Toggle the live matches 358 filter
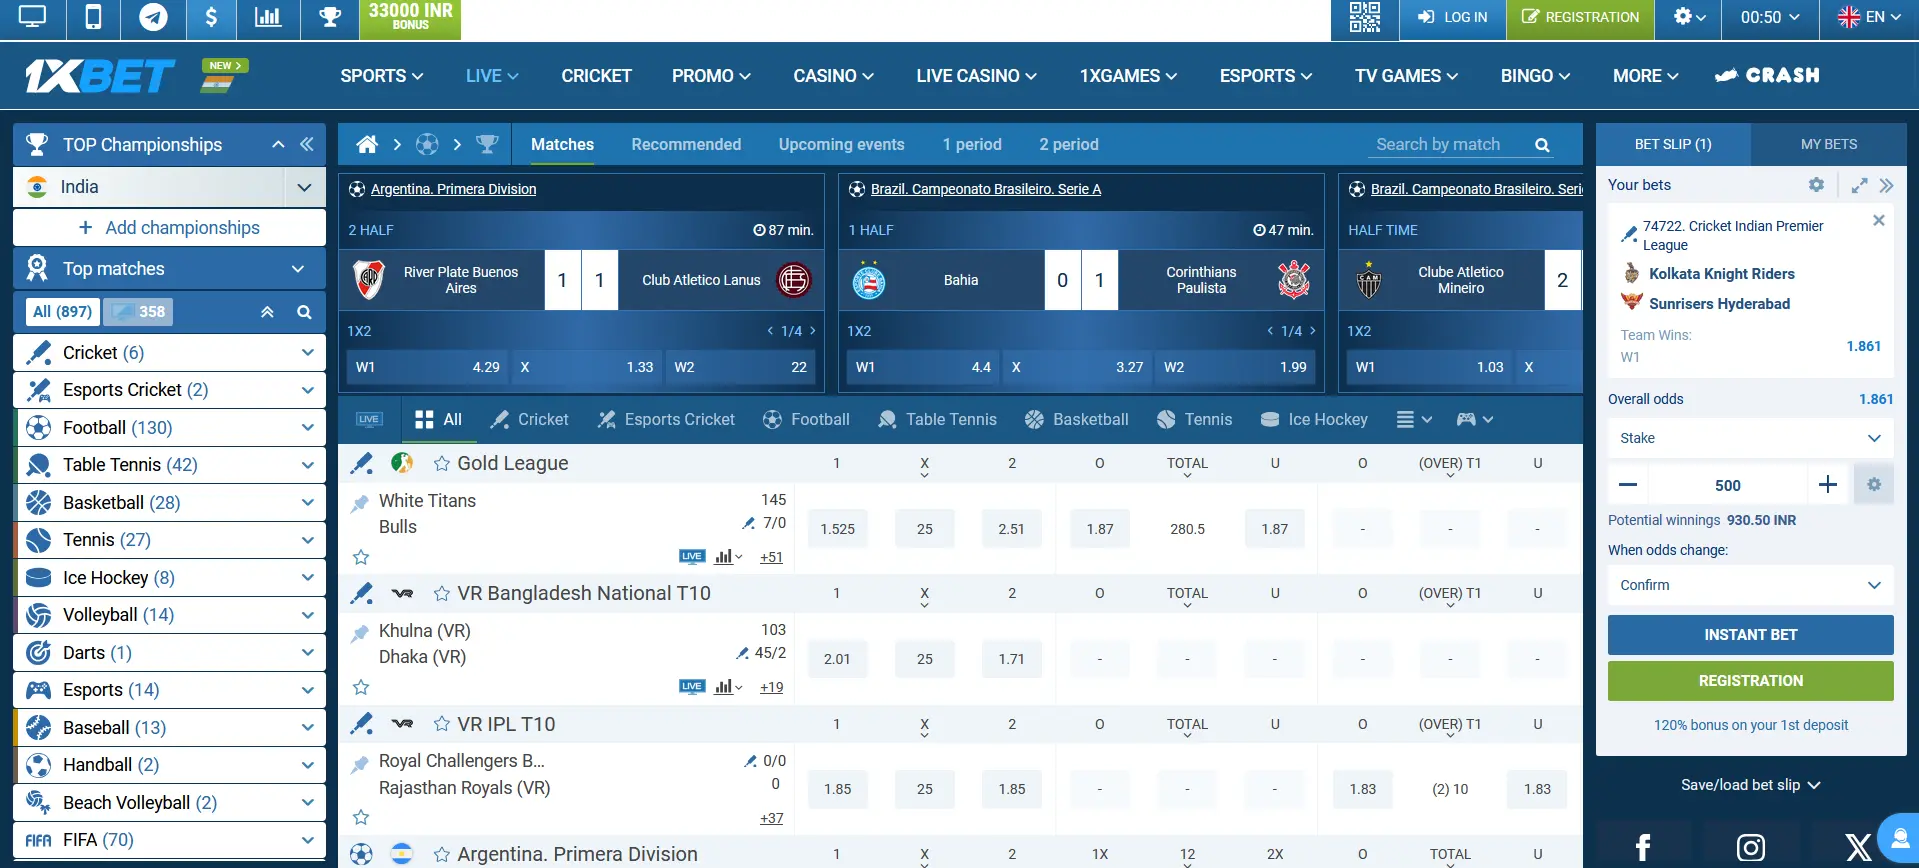Image resolution: width=1919 pixels, height=868 pixels. pos(139,312)
